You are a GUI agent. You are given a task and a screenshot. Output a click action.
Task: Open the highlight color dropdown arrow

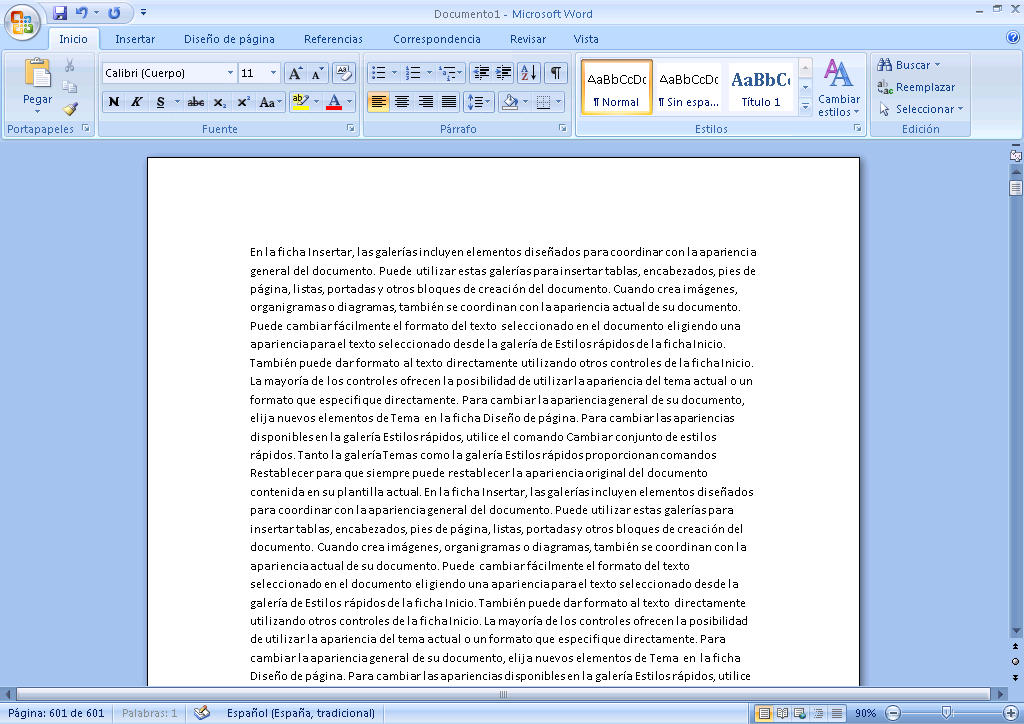(x=317, y=102)
